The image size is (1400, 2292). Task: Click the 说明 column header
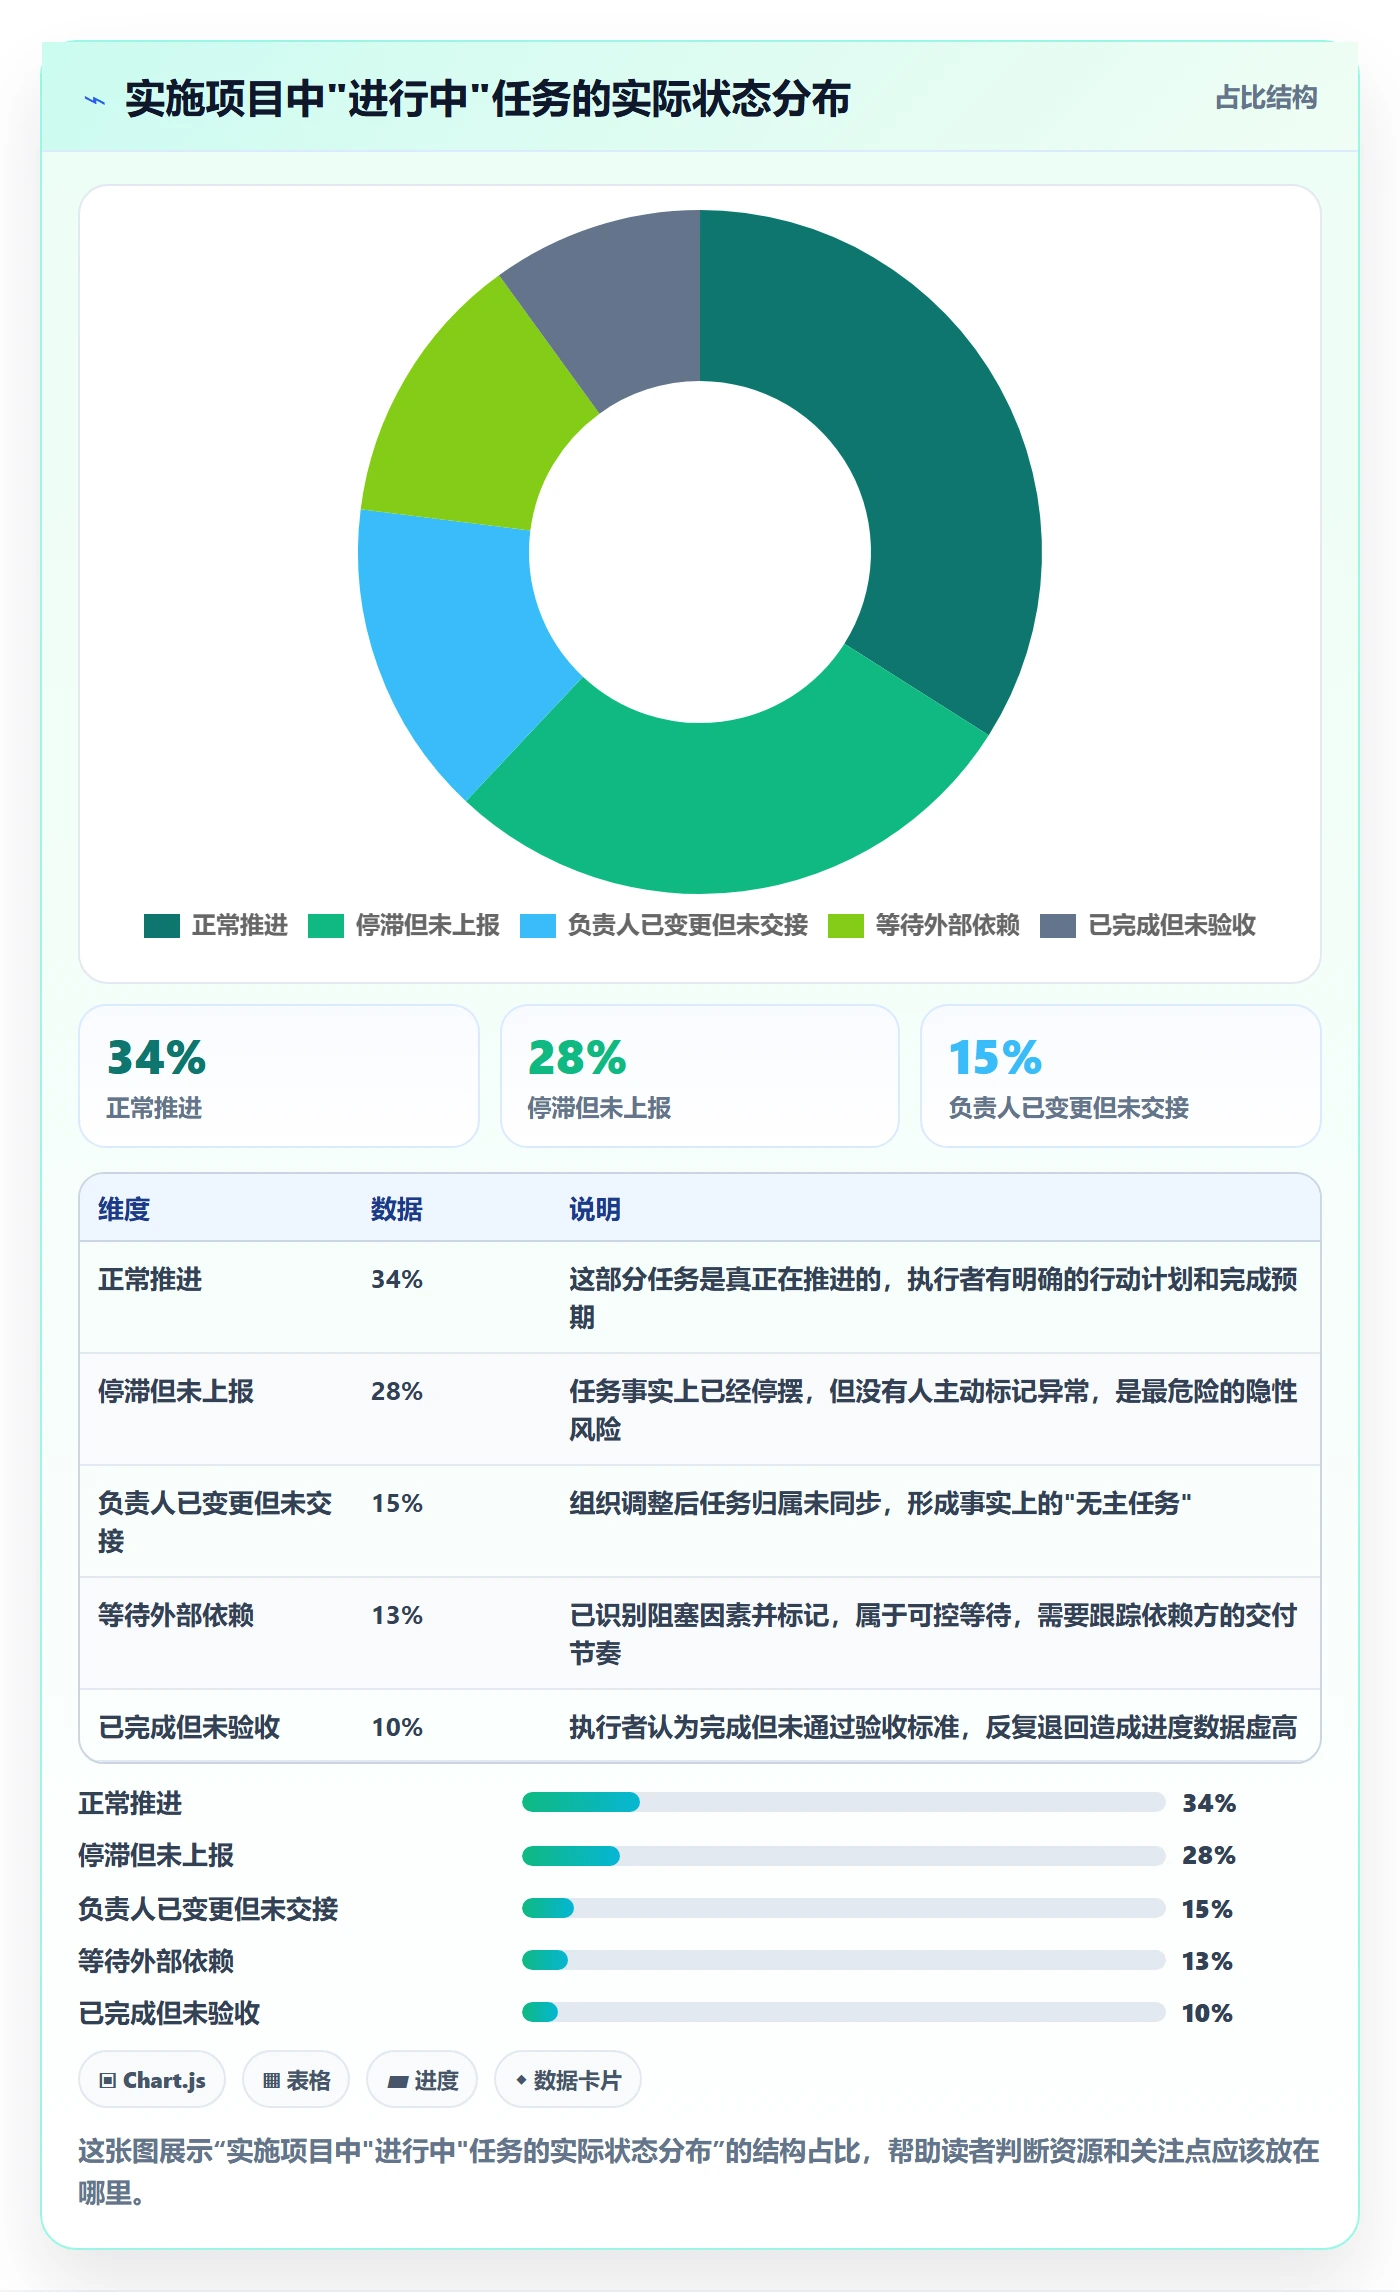(x=595, y=1209)
